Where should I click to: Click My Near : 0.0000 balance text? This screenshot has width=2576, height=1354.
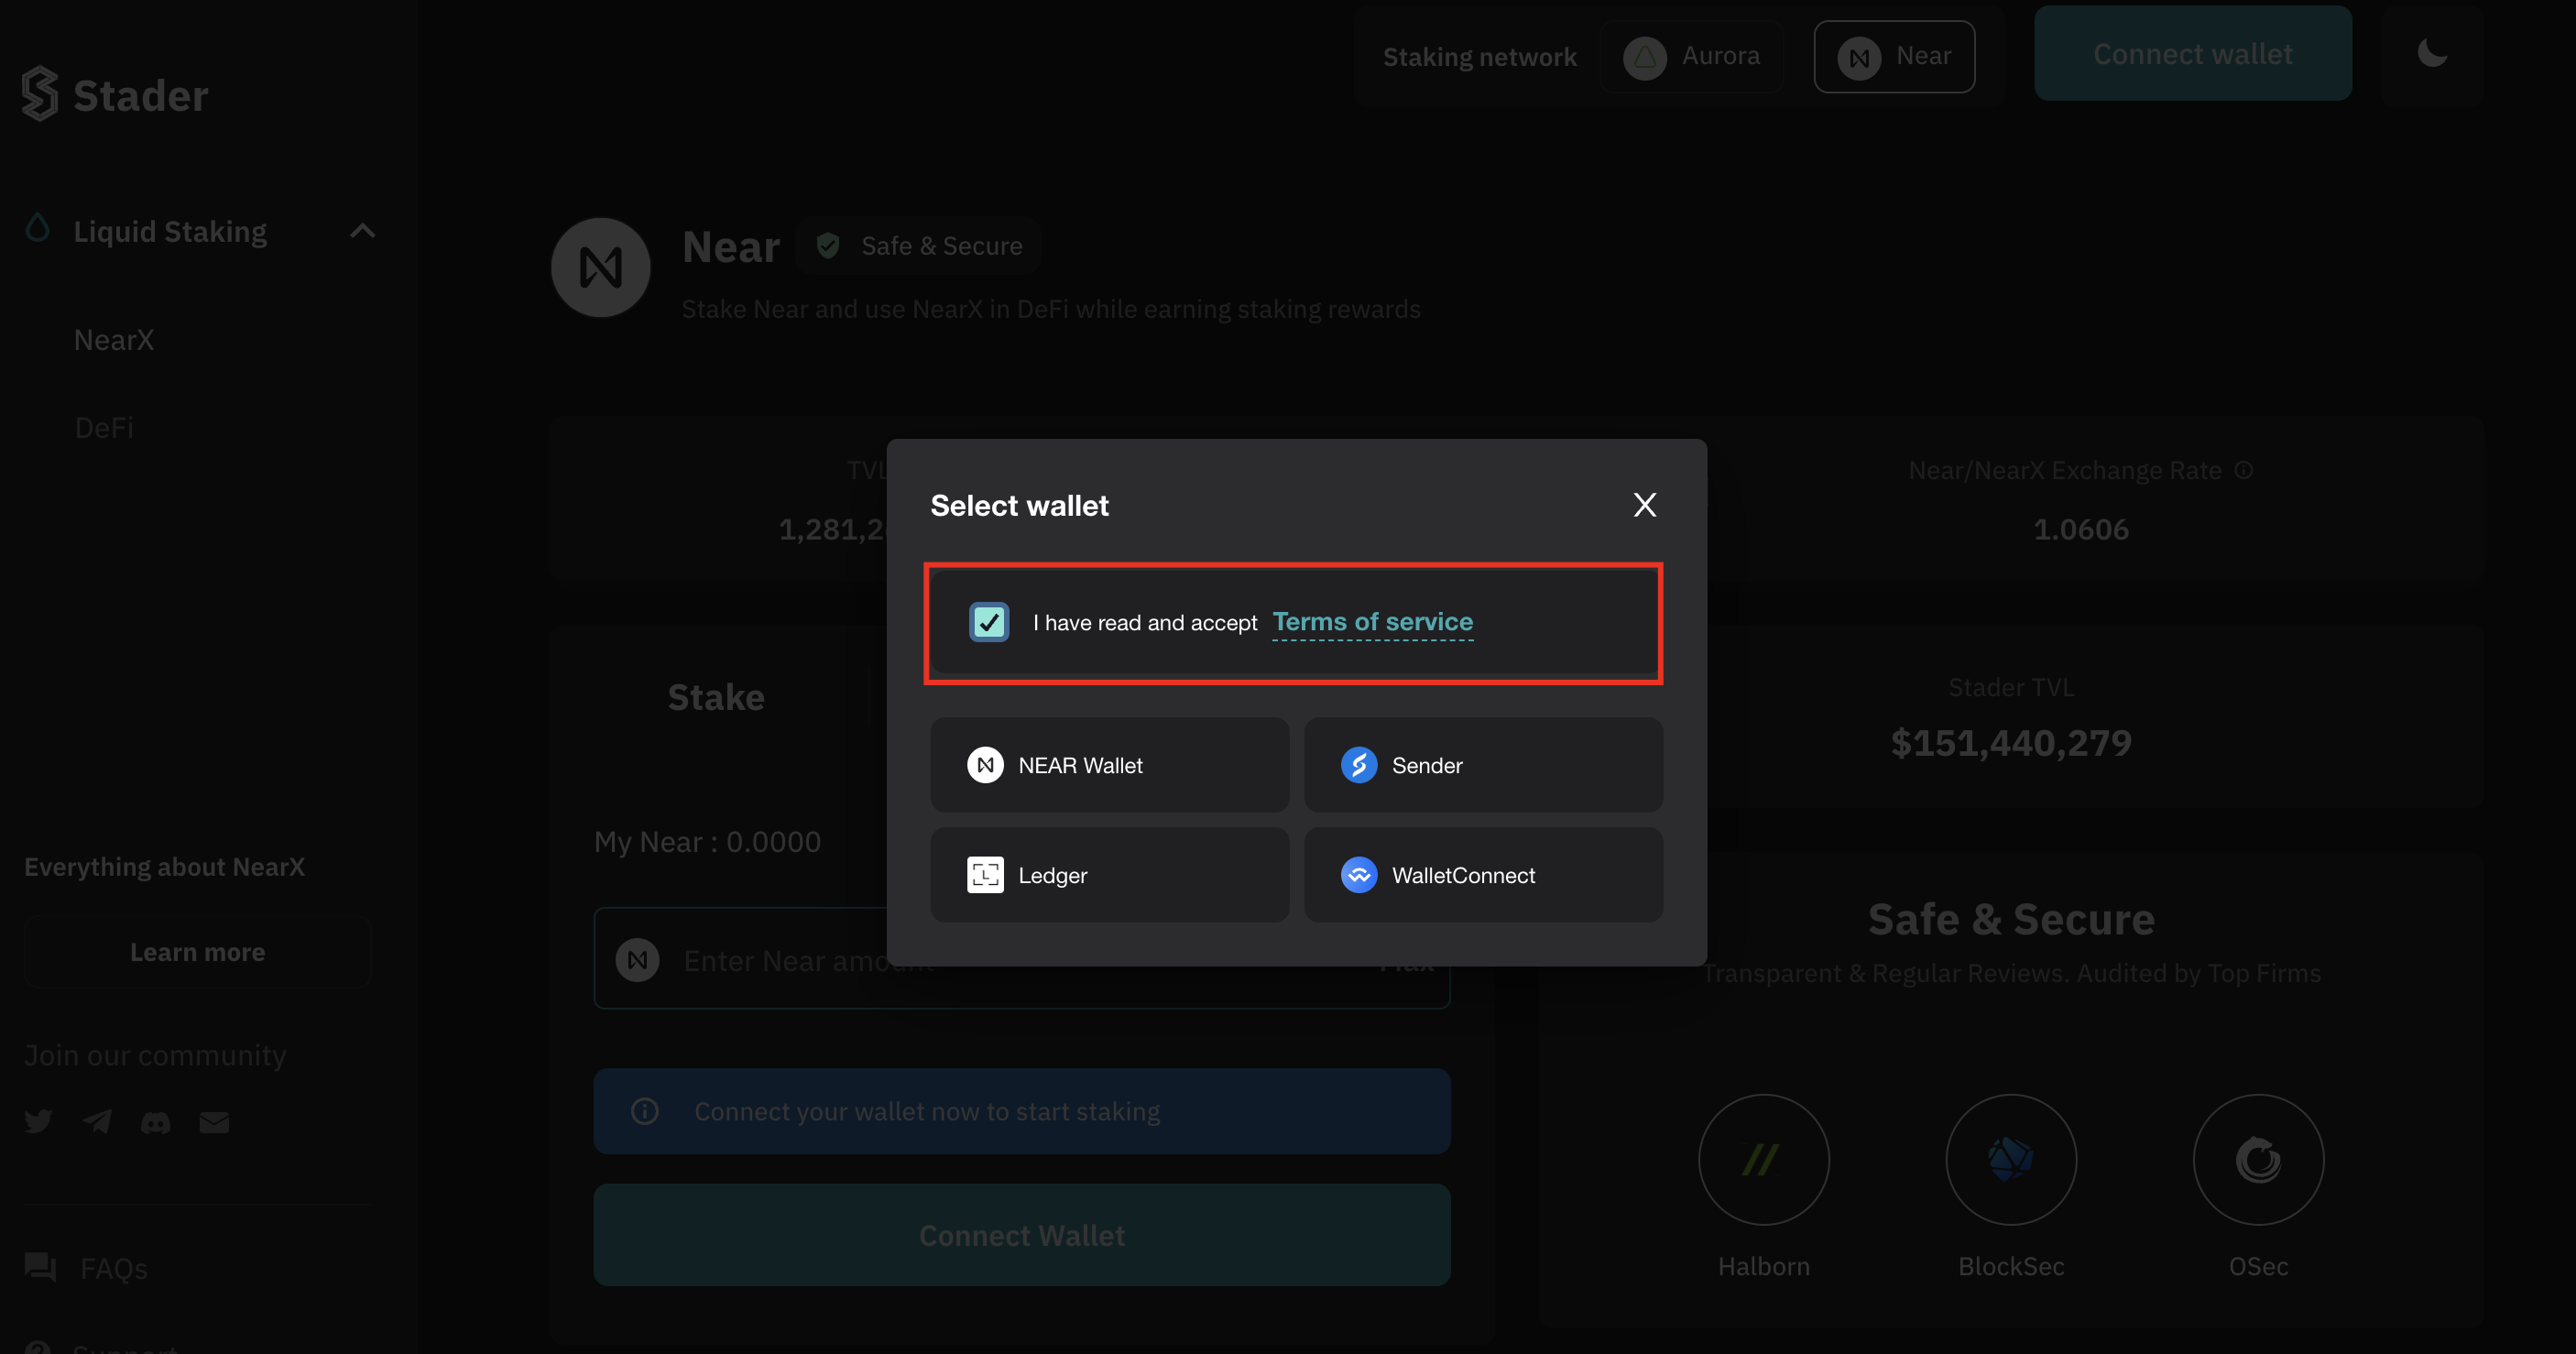707,842
